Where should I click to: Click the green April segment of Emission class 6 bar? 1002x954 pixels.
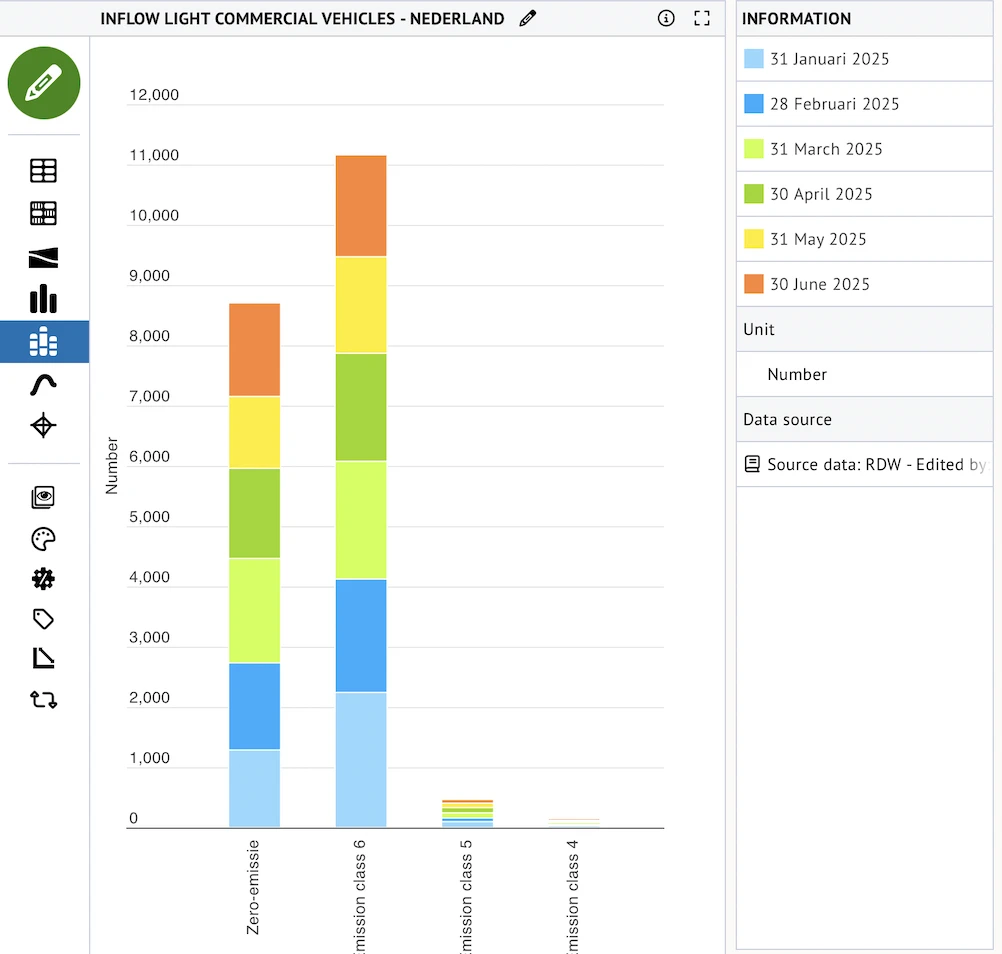[x=361, y=407]
